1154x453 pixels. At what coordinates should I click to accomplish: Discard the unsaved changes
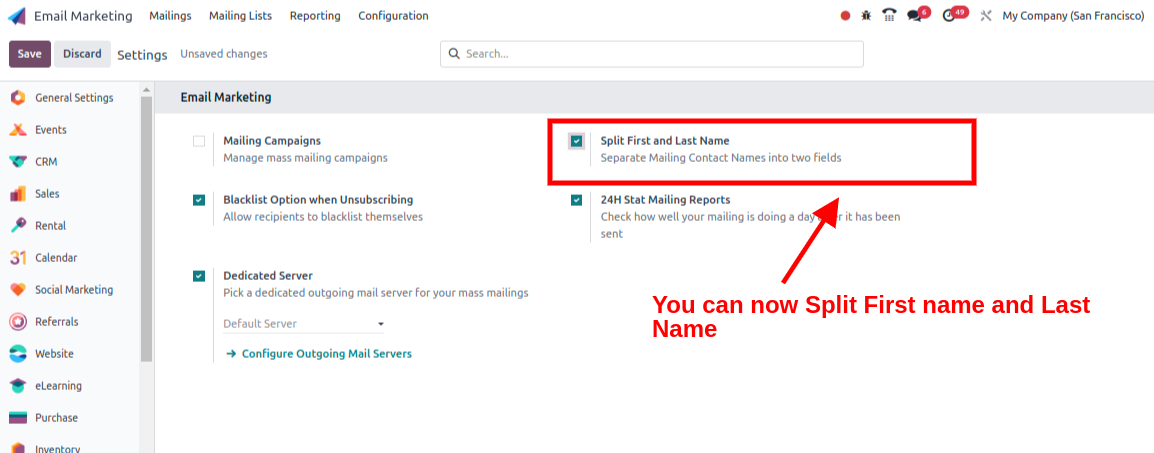tap(82, 54)
